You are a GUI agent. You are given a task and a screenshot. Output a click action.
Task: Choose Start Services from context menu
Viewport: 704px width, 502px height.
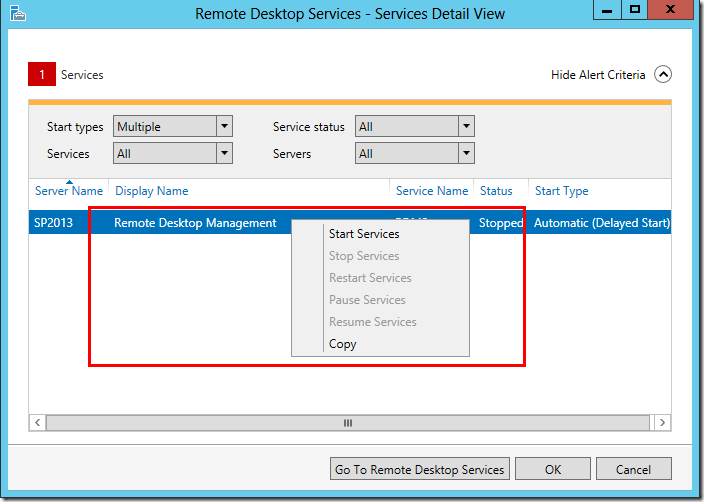coord(364,234)
